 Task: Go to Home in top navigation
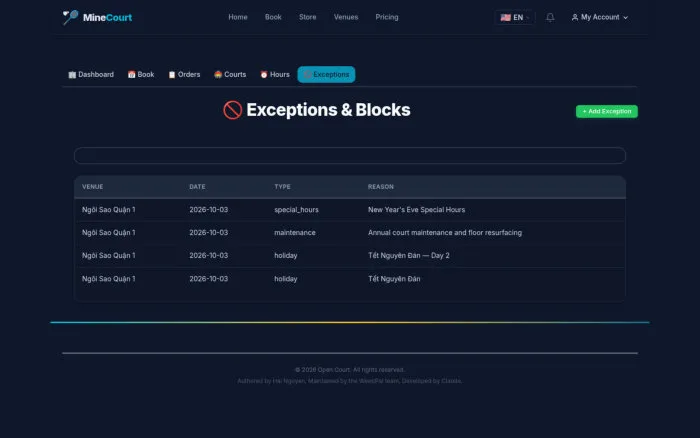(x=238, y=17)
